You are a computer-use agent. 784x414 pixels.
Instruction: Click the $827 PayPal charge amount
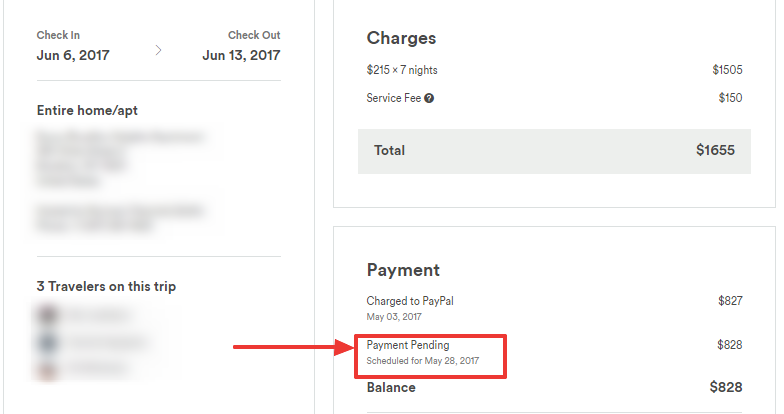click(730, 300)
